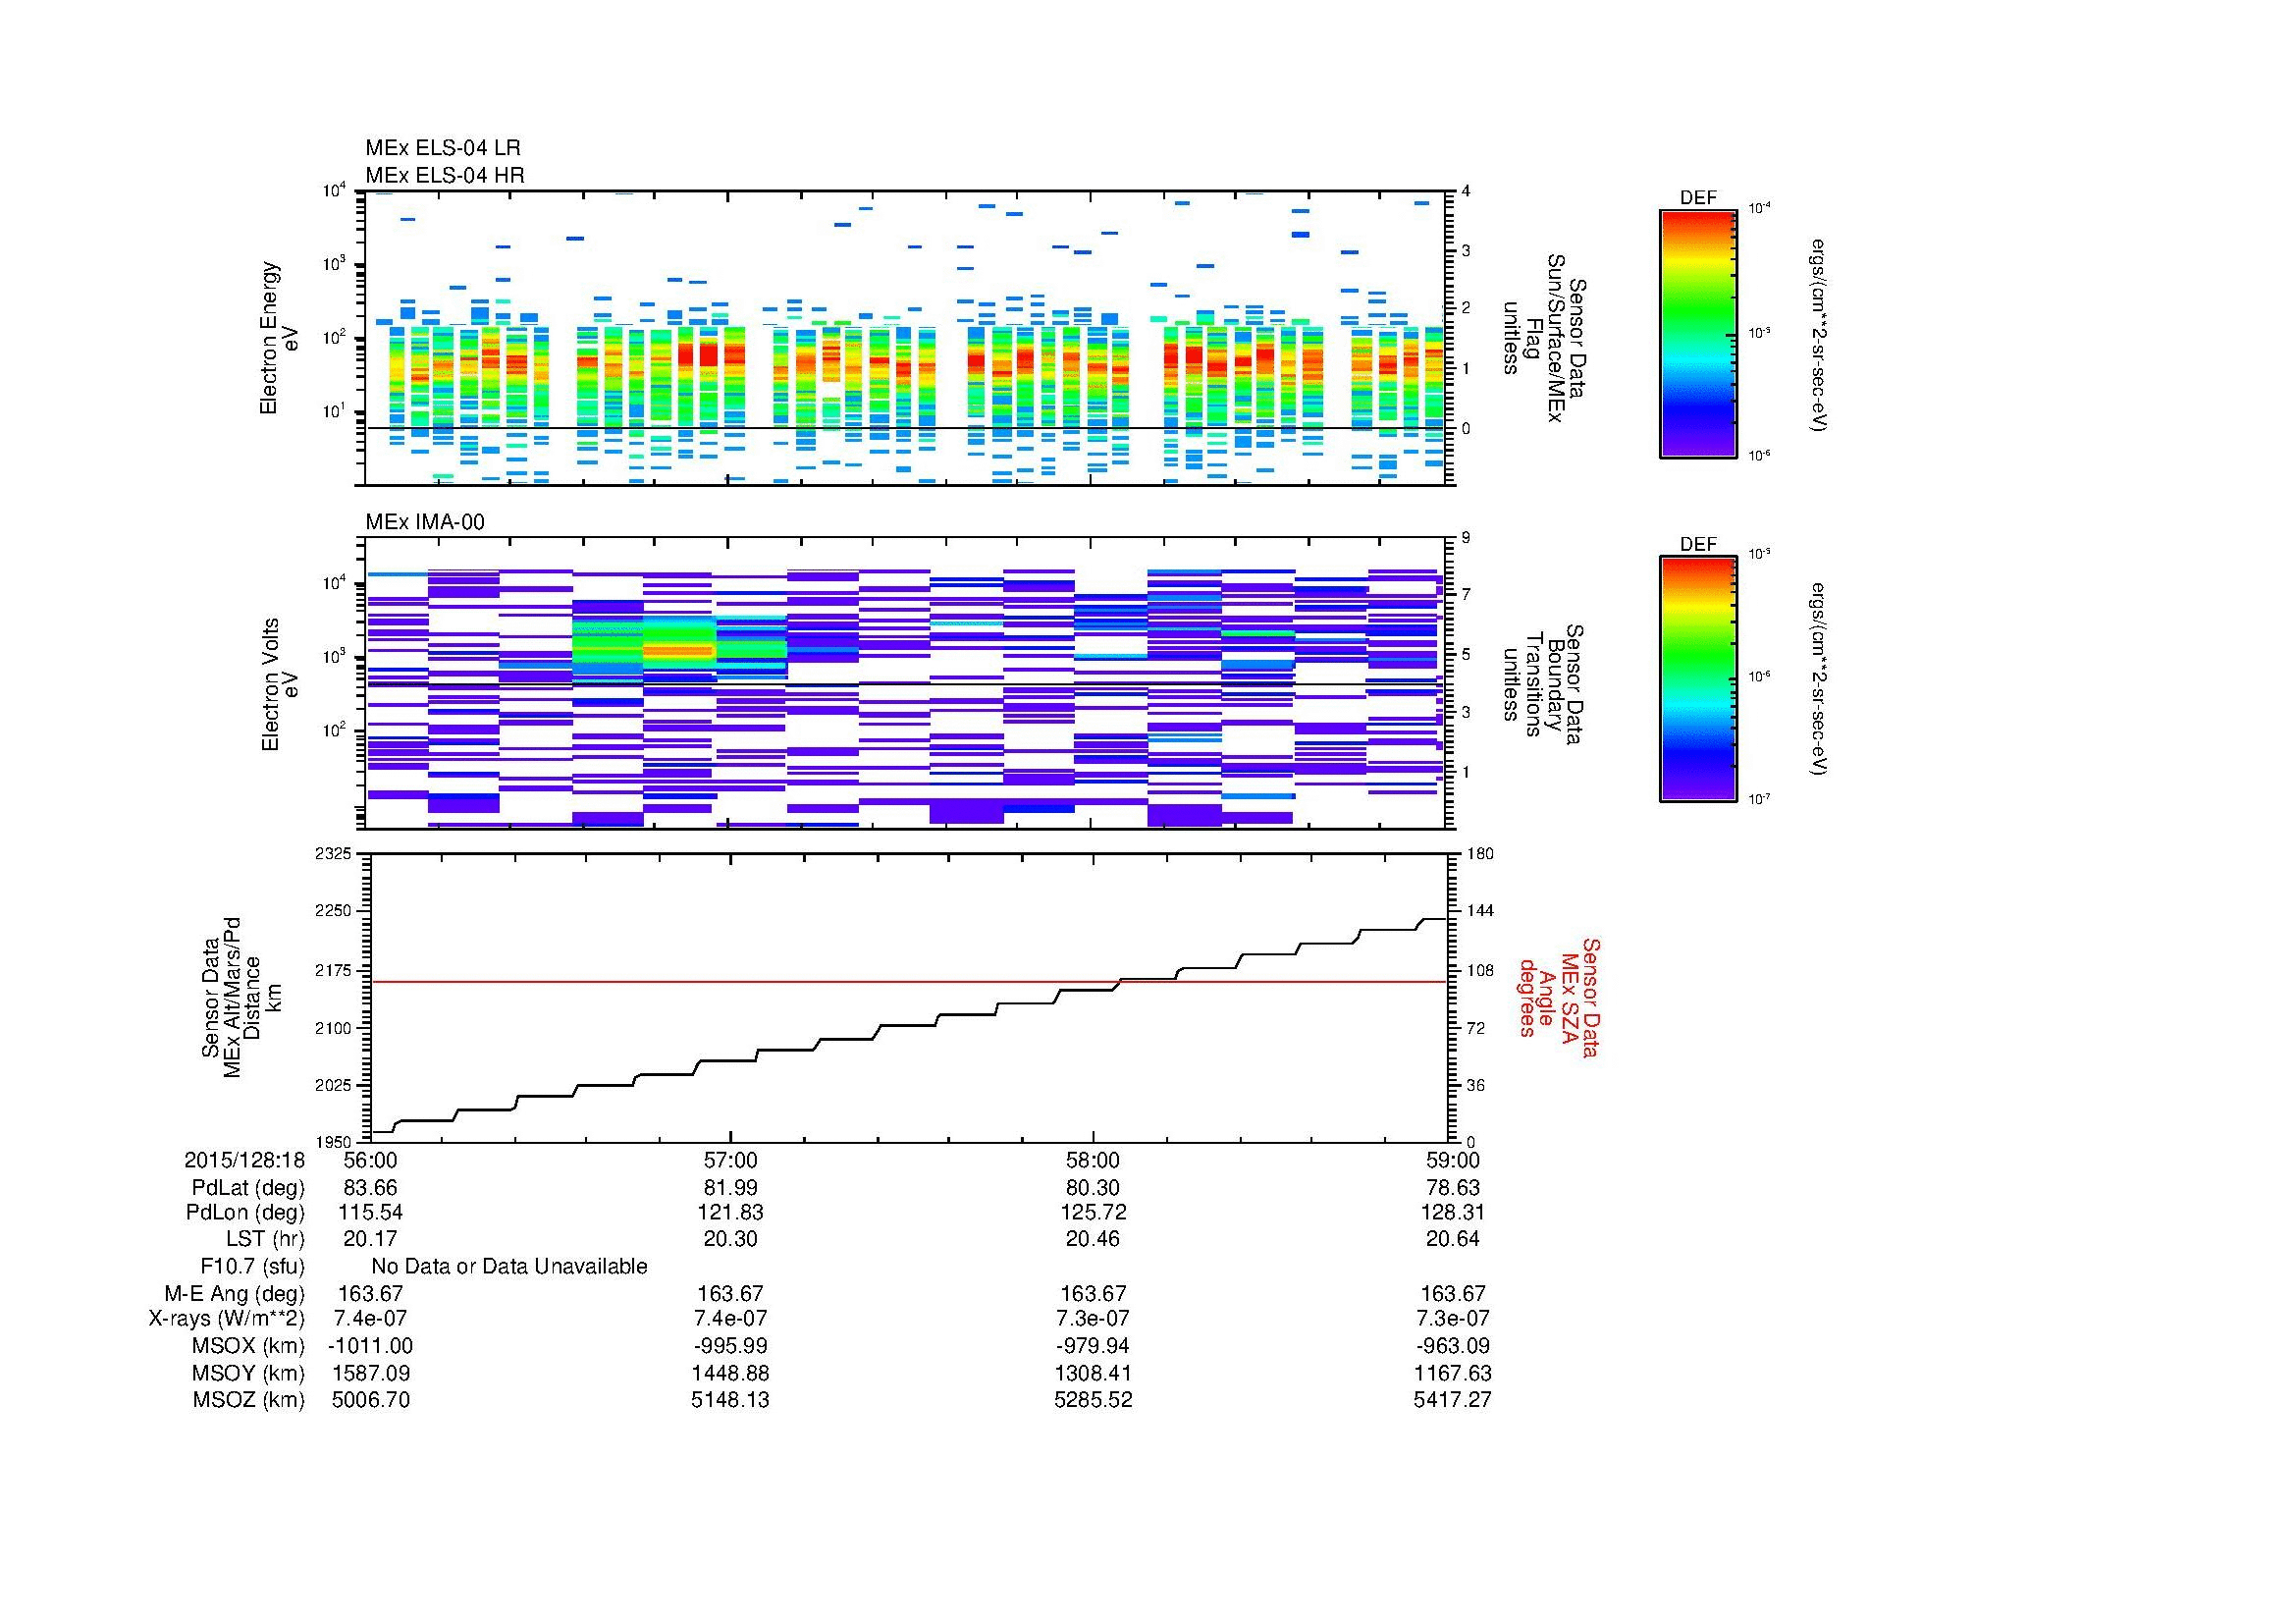Viewport: 2296px width, 1623px height.
Task: Click the date label '2015/128:18'
Action: click(244, 1160)
